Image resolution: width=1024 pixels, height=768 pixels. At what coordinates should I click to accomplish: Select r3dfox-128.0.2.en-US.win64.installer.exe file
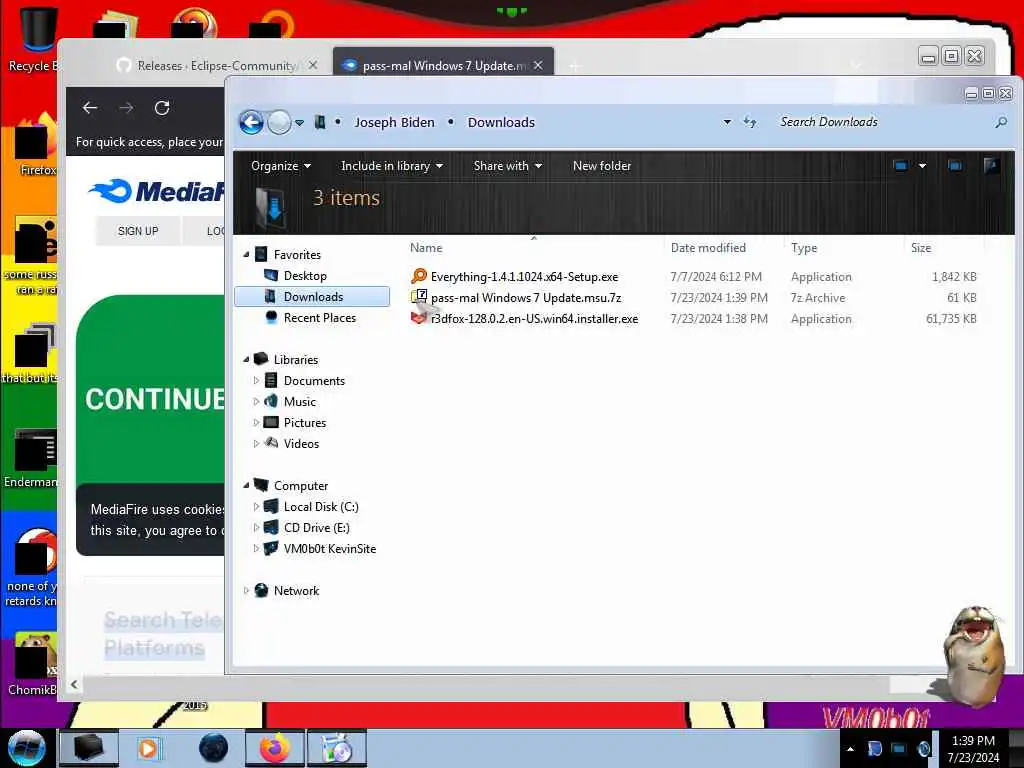click(534, 319)
